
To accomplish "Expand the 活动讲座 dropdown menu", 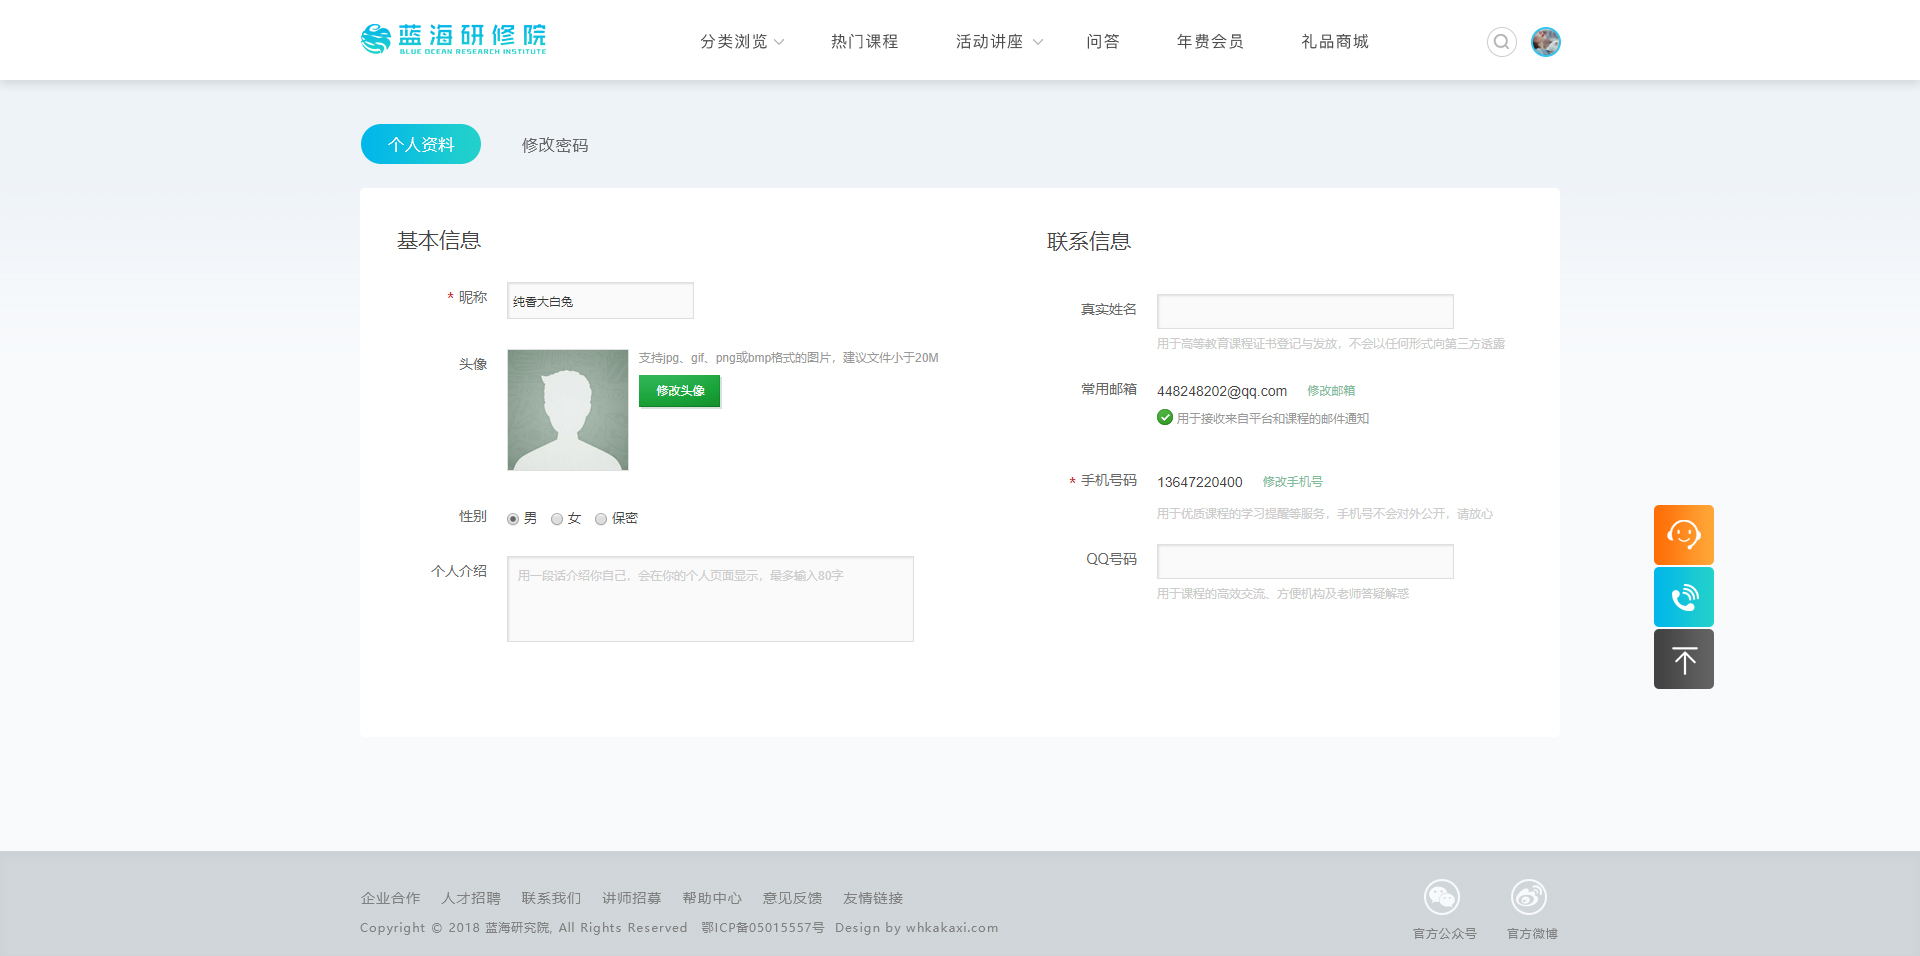I will (x=997, y=42).
